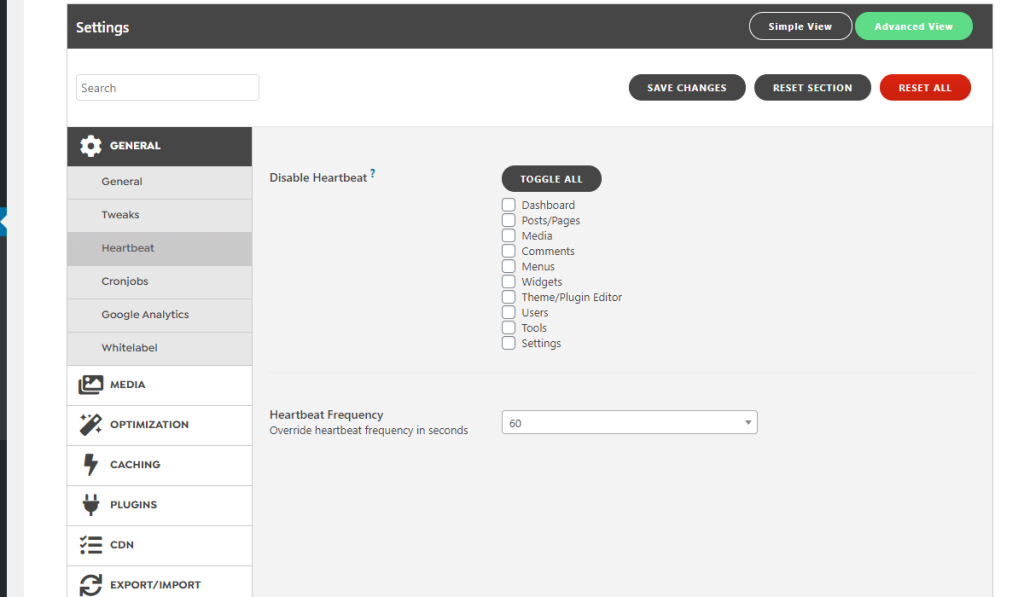Tick the Media heartbeat checkbox

[x=509, y=235]
